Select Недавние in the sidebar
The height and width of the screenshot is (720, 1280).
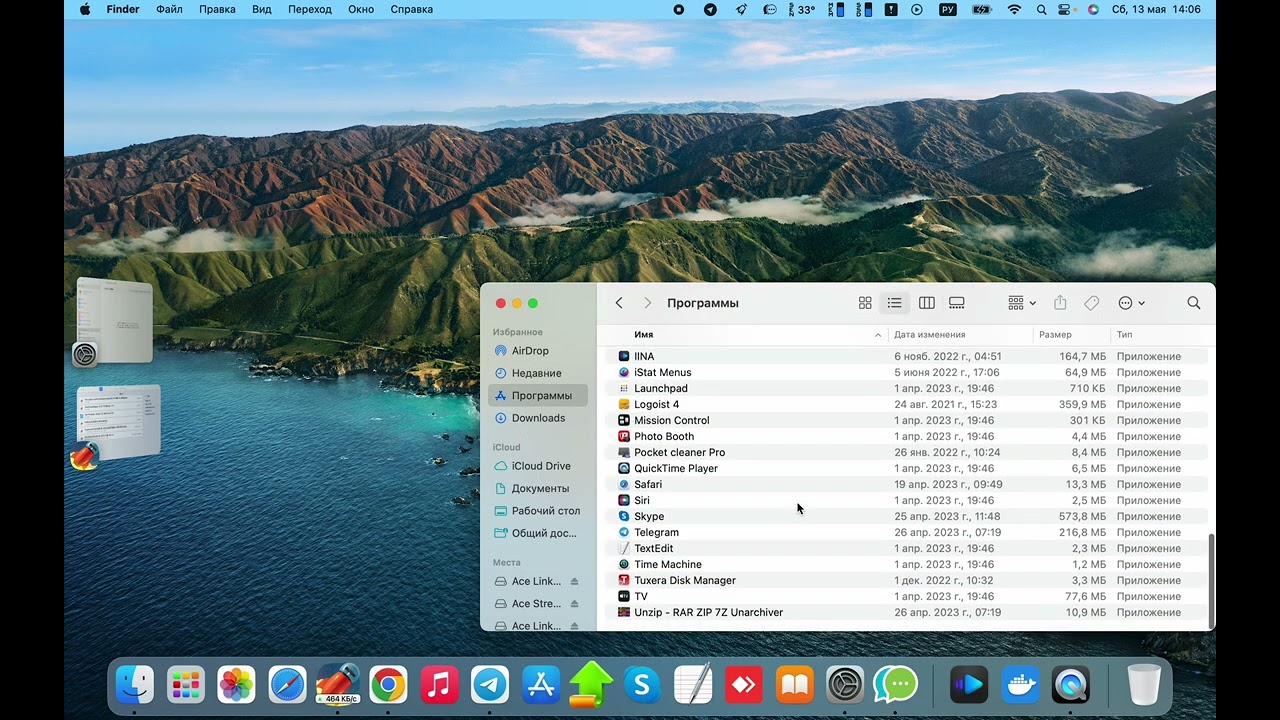coord(538,373)
